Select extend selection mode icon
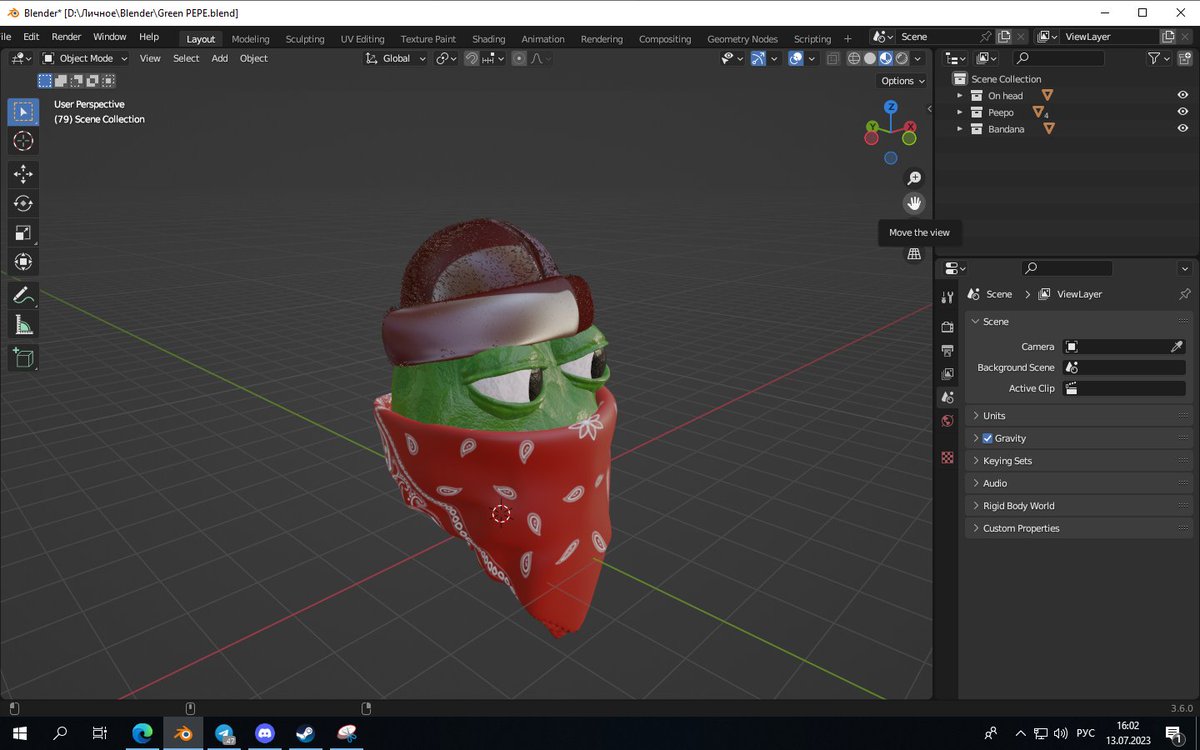 point(61,81)
